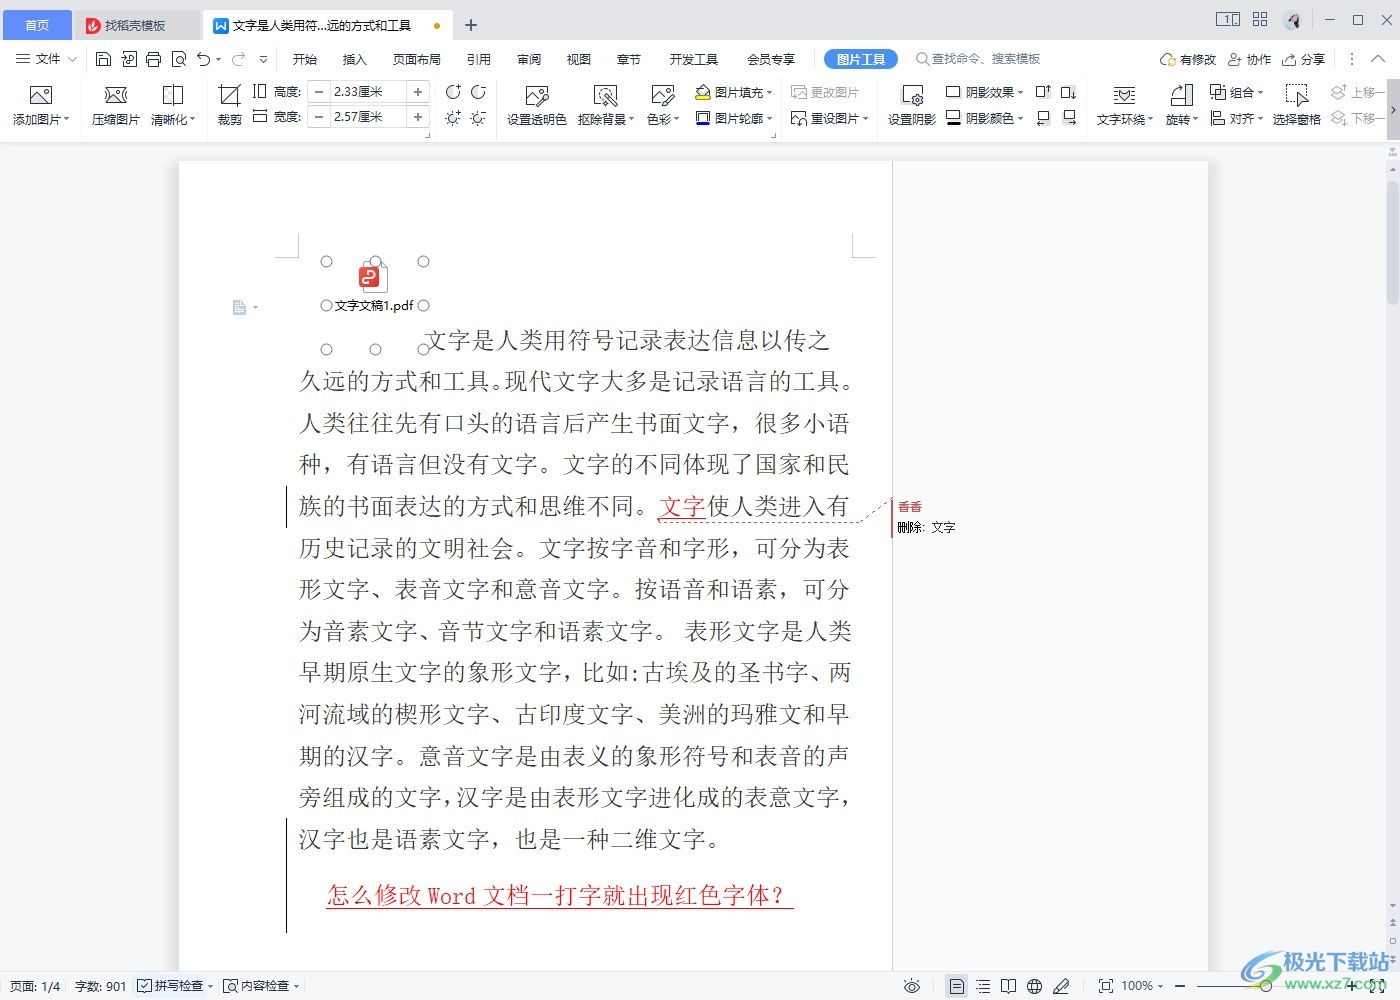Decrease picture contrast icon
Viewport: 1400px width, 1000px height.
coord(478,92)
